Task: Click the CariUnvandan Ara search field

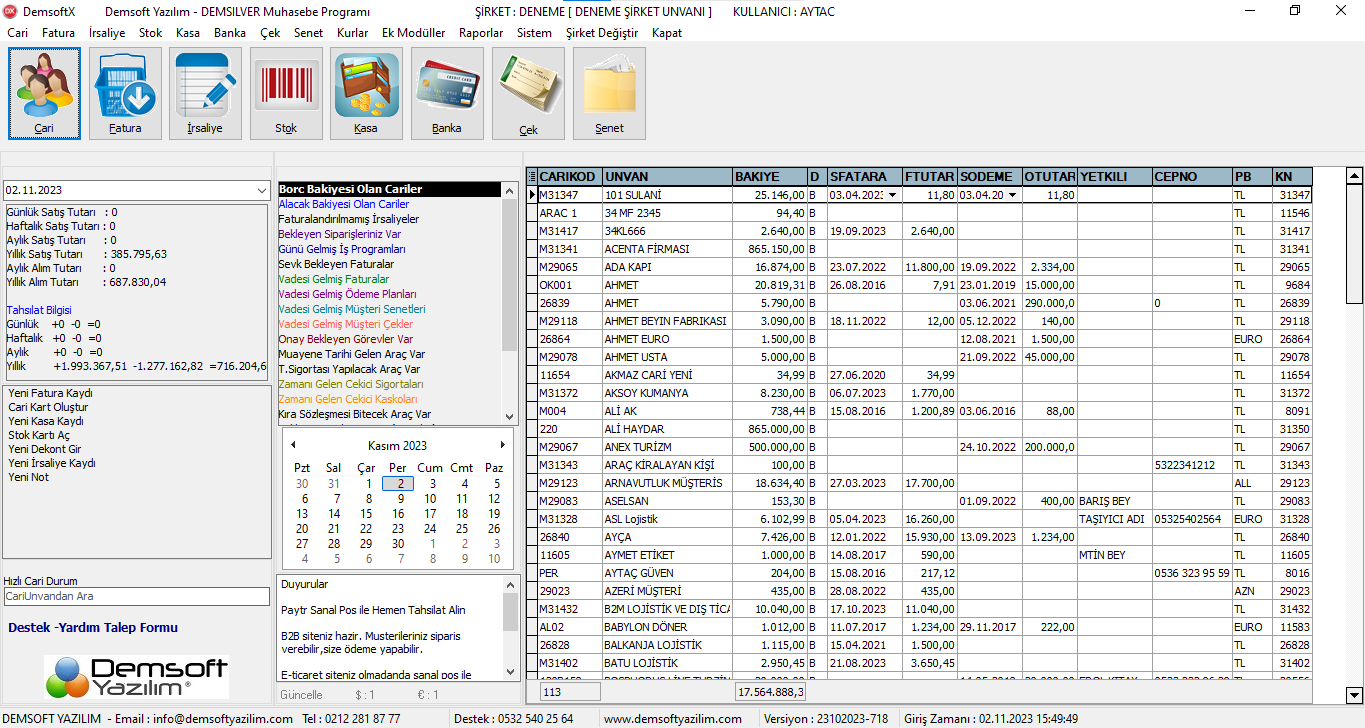Action: 136,596
